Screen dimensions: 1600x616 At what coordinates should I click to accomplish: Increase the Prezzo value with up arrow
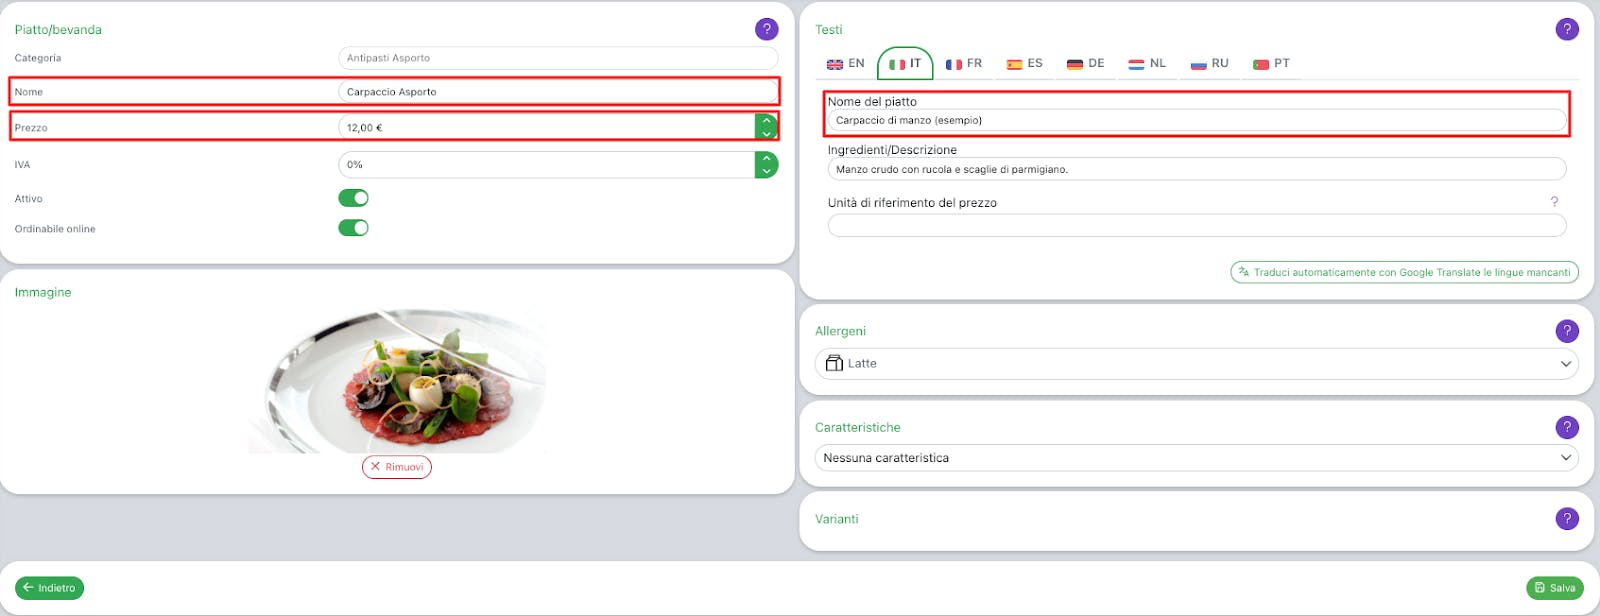[x=767, y=121]
